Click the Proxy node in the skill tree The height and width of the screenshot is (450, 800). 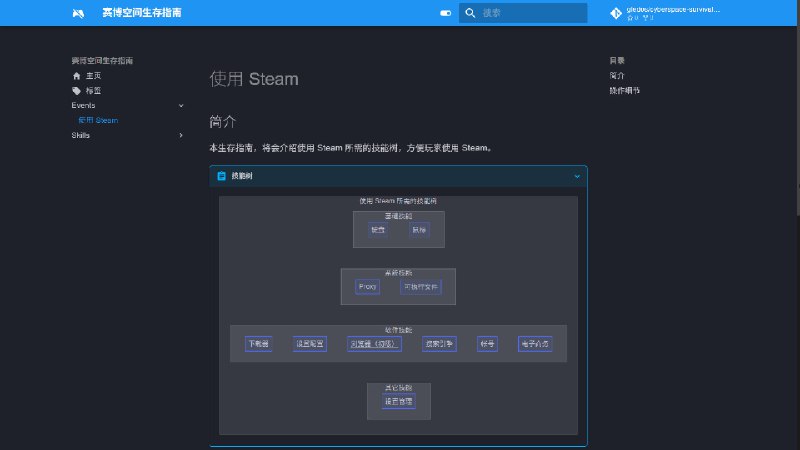[x=367, y=287]
